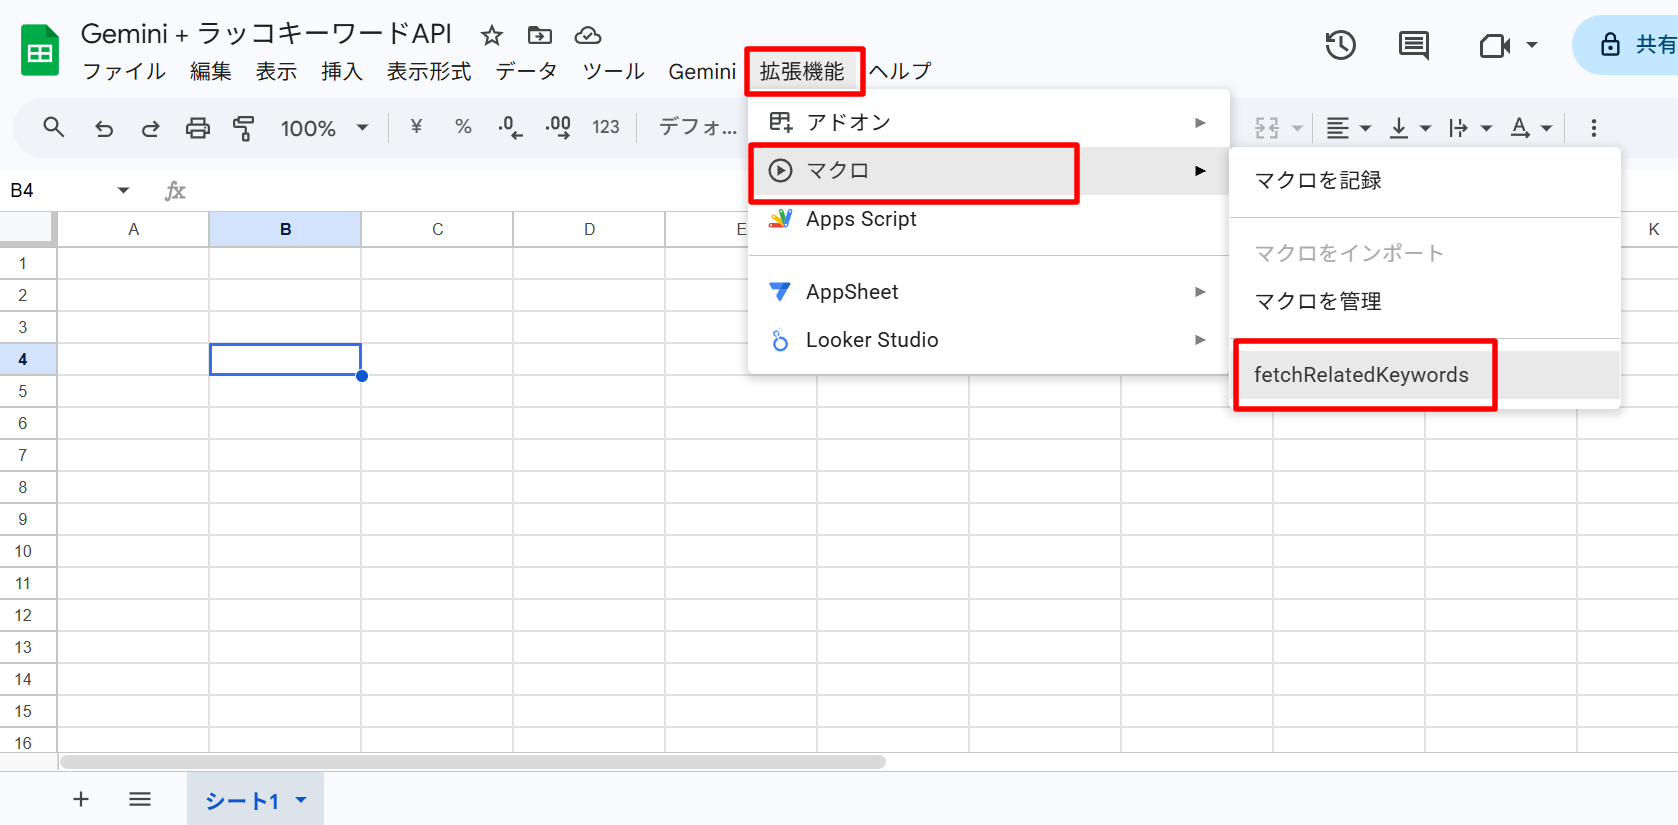Screen dimensions: 1678x825
Task: Click the Name Box showing B4
Action: [x=55, y=190]
